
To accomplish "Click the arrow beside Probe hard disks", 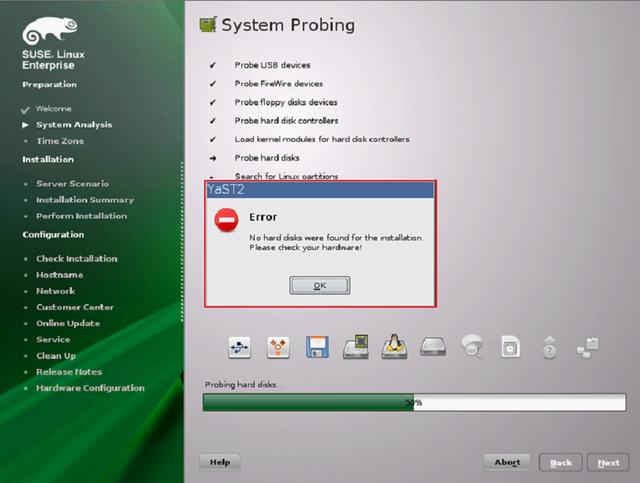I will (x=213, y=158).
